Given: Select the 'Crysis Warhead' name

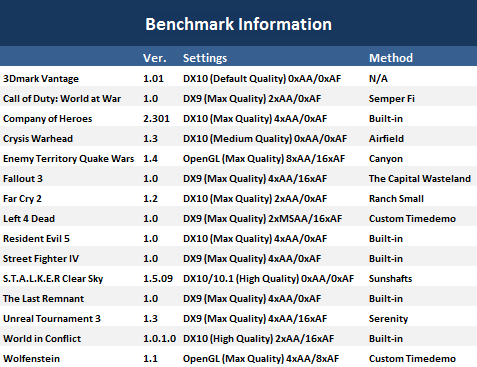Looking at the screenshot, I should pos(38,139).
